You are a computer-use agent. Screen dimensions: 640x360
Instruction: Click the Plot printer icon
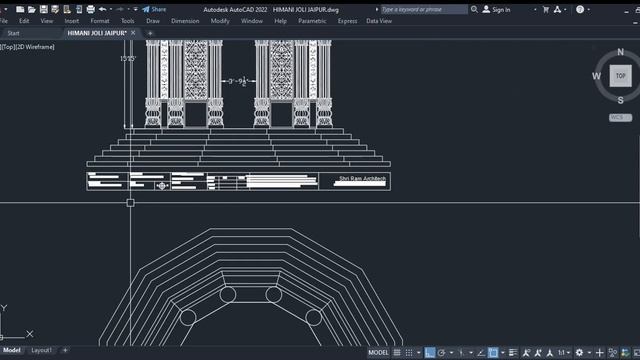click(91, 9)
